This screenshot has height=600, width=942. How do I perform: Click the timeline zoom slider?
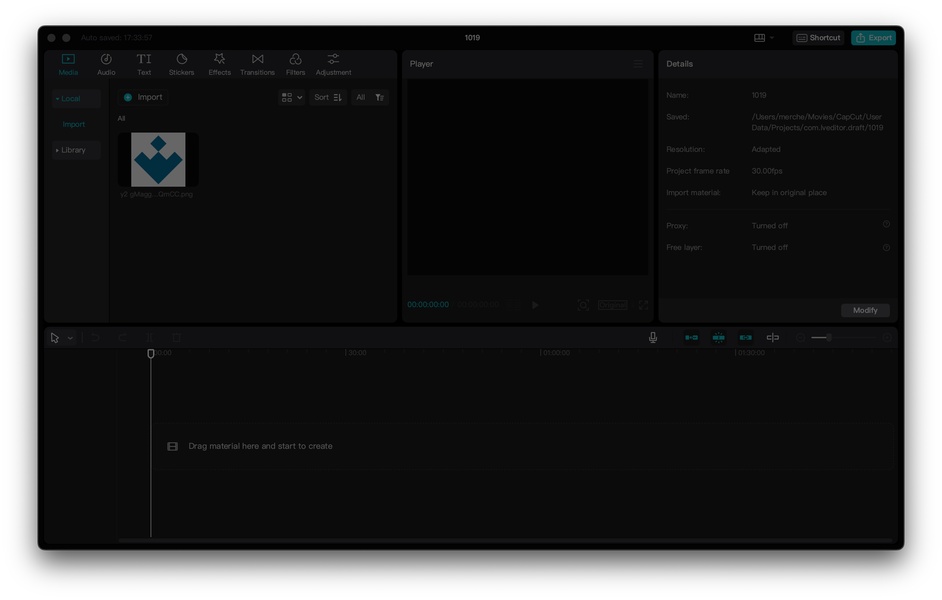(x=828, y=338)
